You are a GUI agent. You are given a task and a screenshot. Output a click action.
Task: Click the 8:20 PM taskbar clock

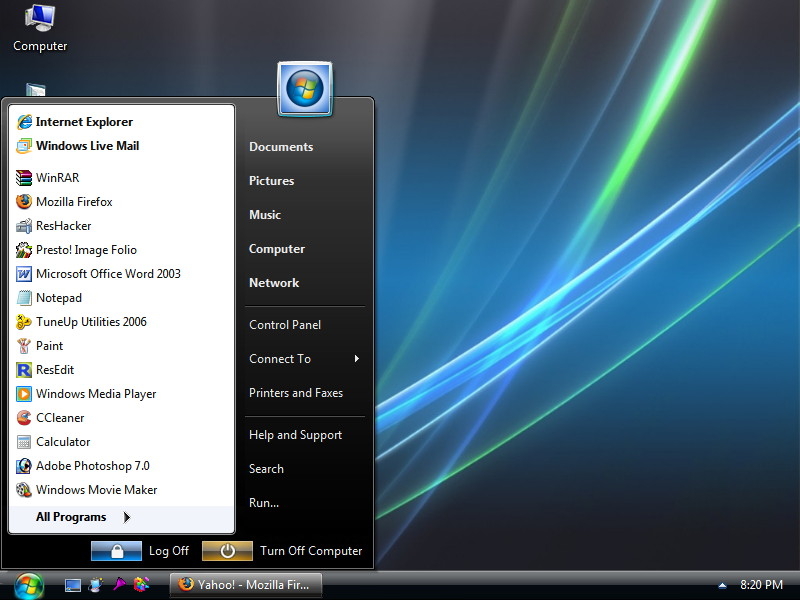pos(761,585)
